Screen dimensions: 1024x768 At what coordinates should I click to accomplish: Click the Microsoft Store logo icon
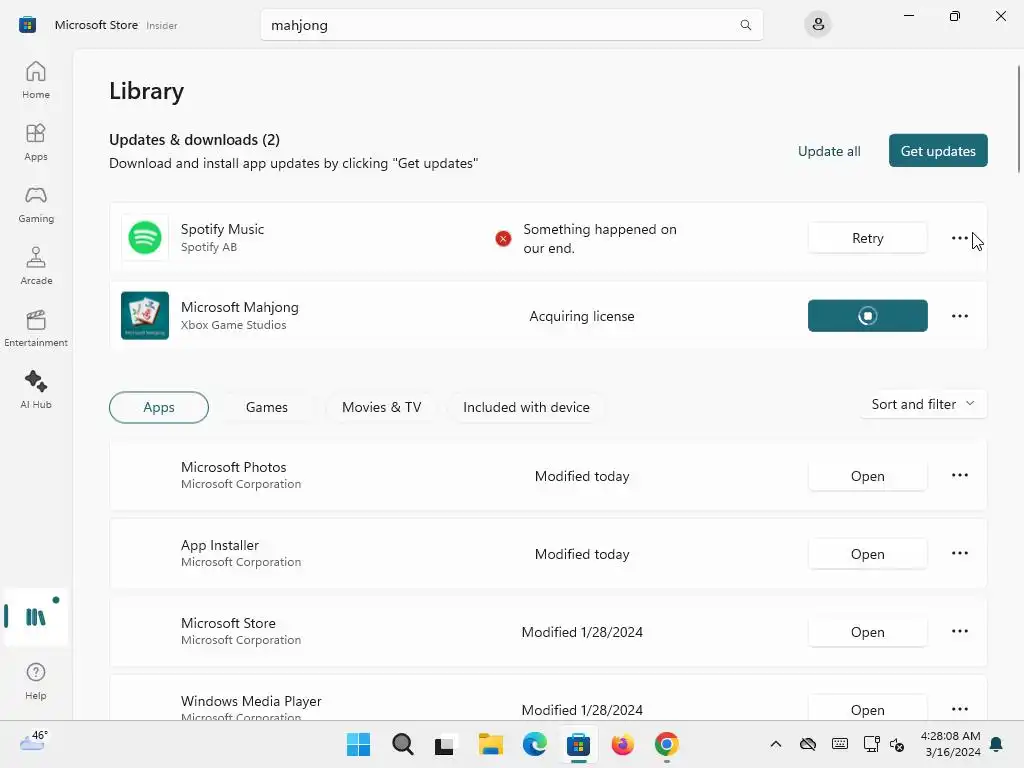[27, 25]
